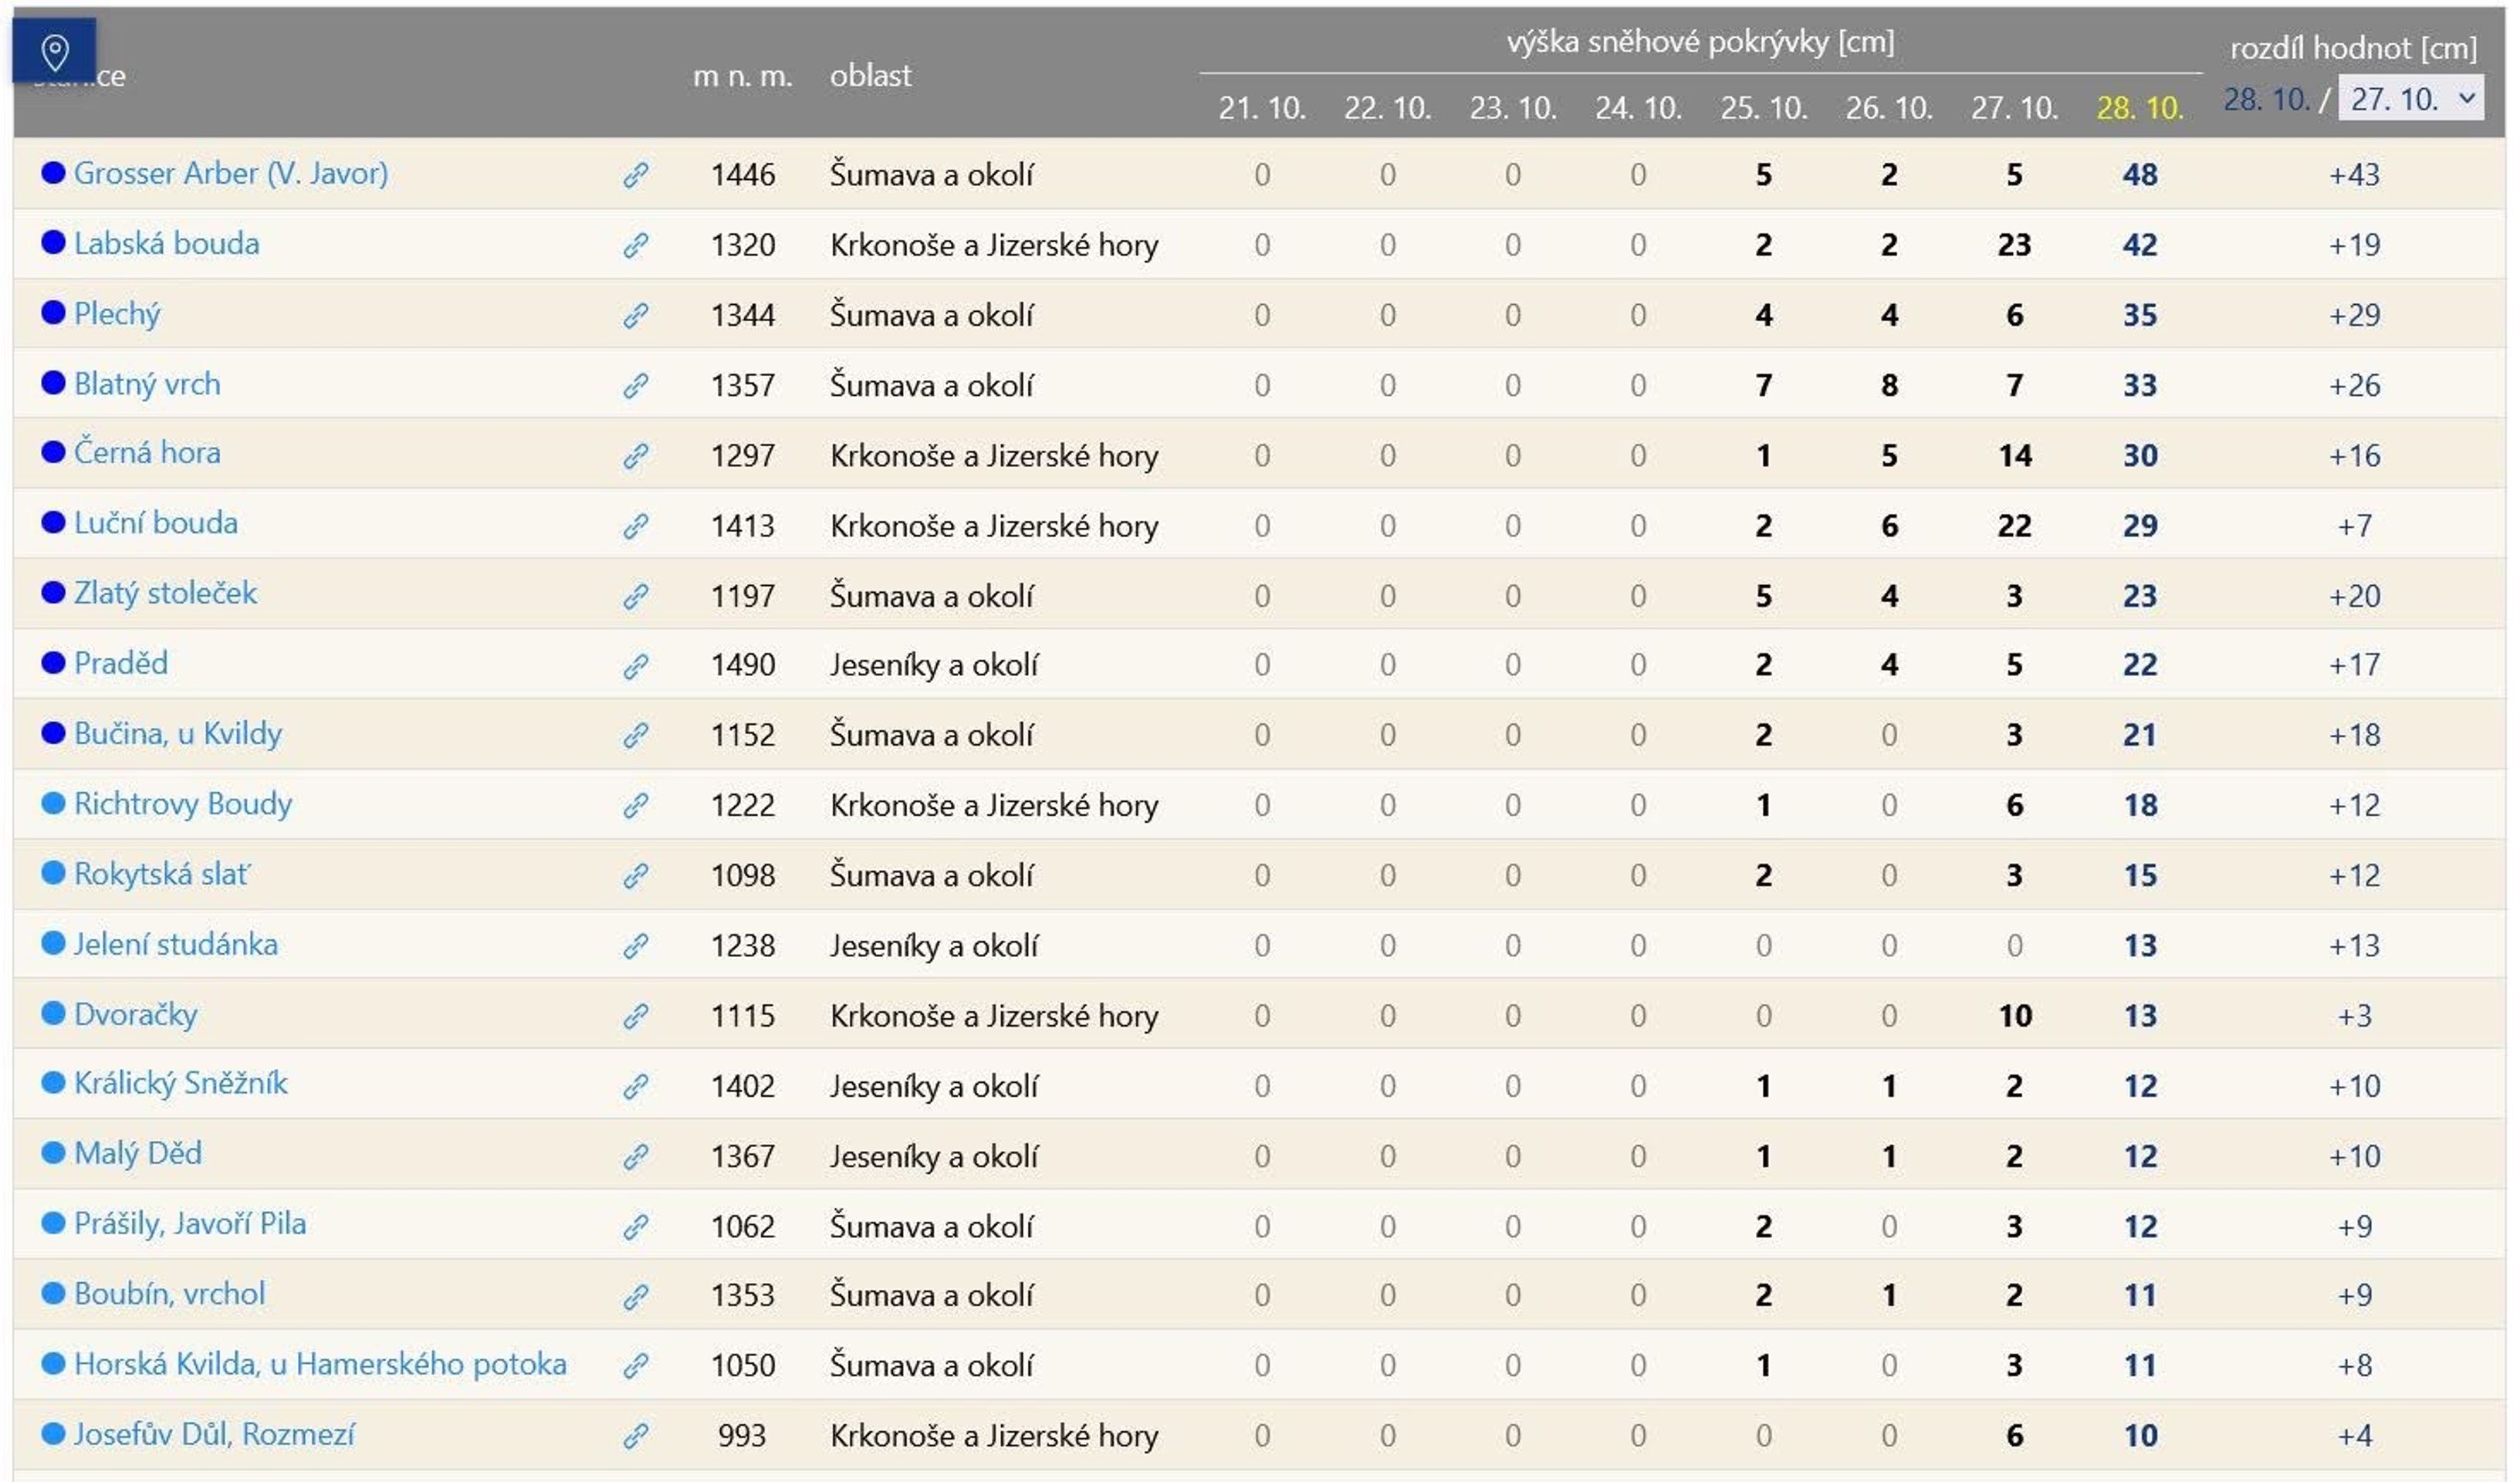Sort by the 'oblast' column header
The height and width of the screenshot is (1482, 2520).
click(870, 76)
